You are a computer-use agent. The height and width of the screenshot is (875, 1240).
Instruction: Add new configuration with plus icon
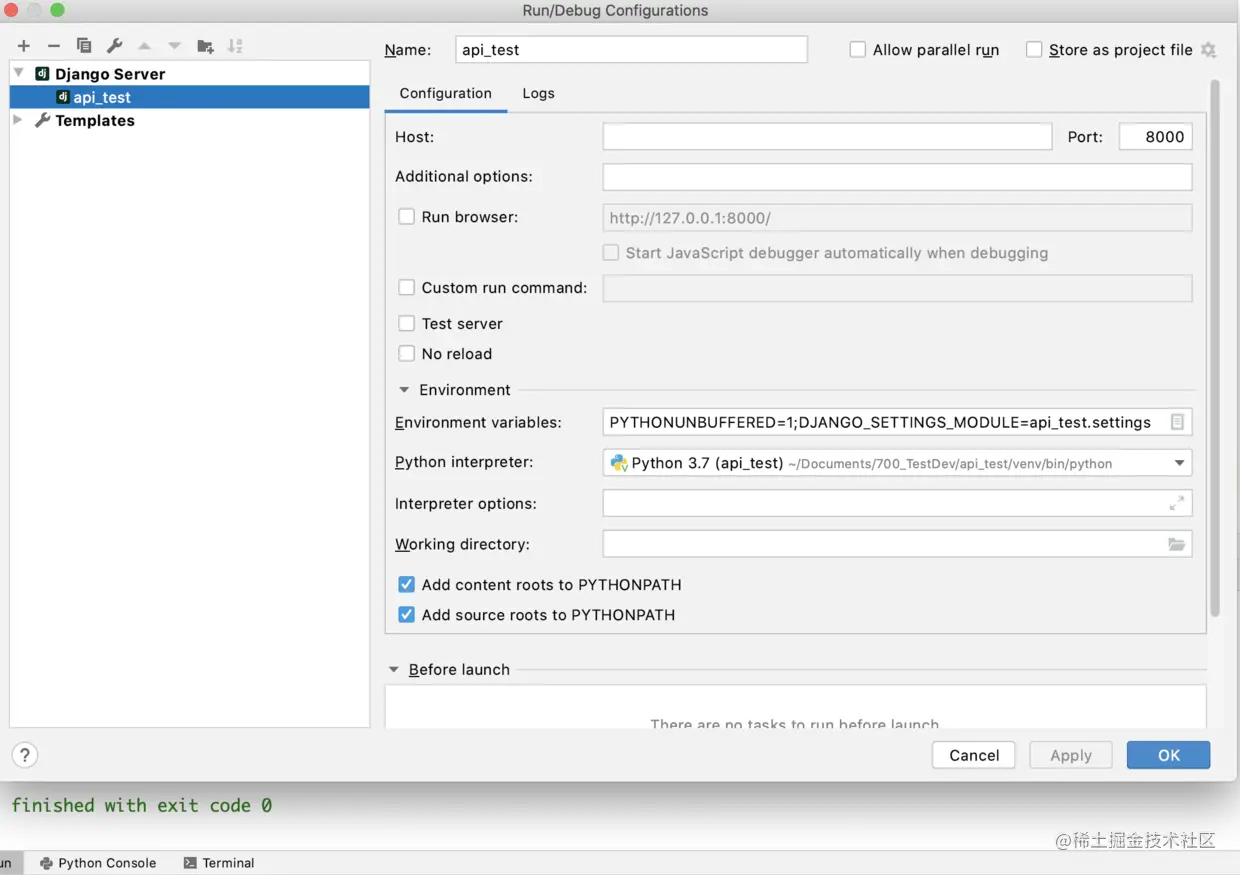24,46
